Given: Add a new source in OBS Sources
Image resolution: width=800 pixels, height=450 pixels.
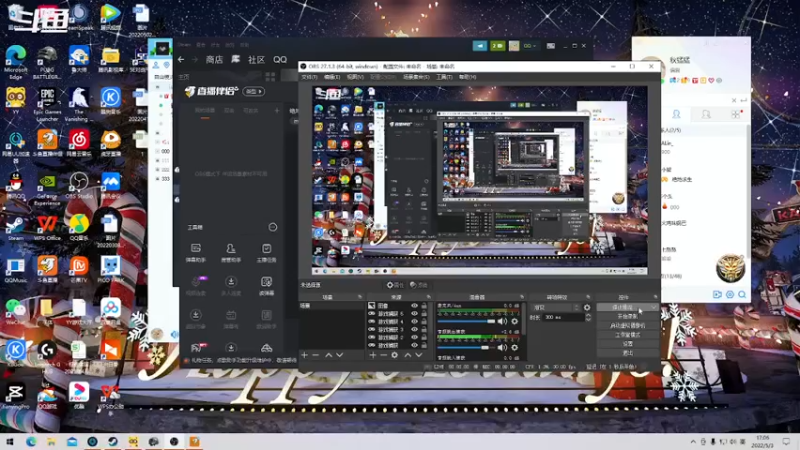Looking at the screenshot, I should click(x=373, y=355).
